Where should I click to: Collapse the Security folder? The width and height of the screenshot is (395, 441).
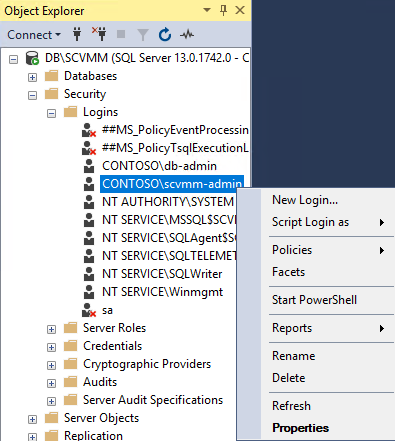[x=32, y=96]
